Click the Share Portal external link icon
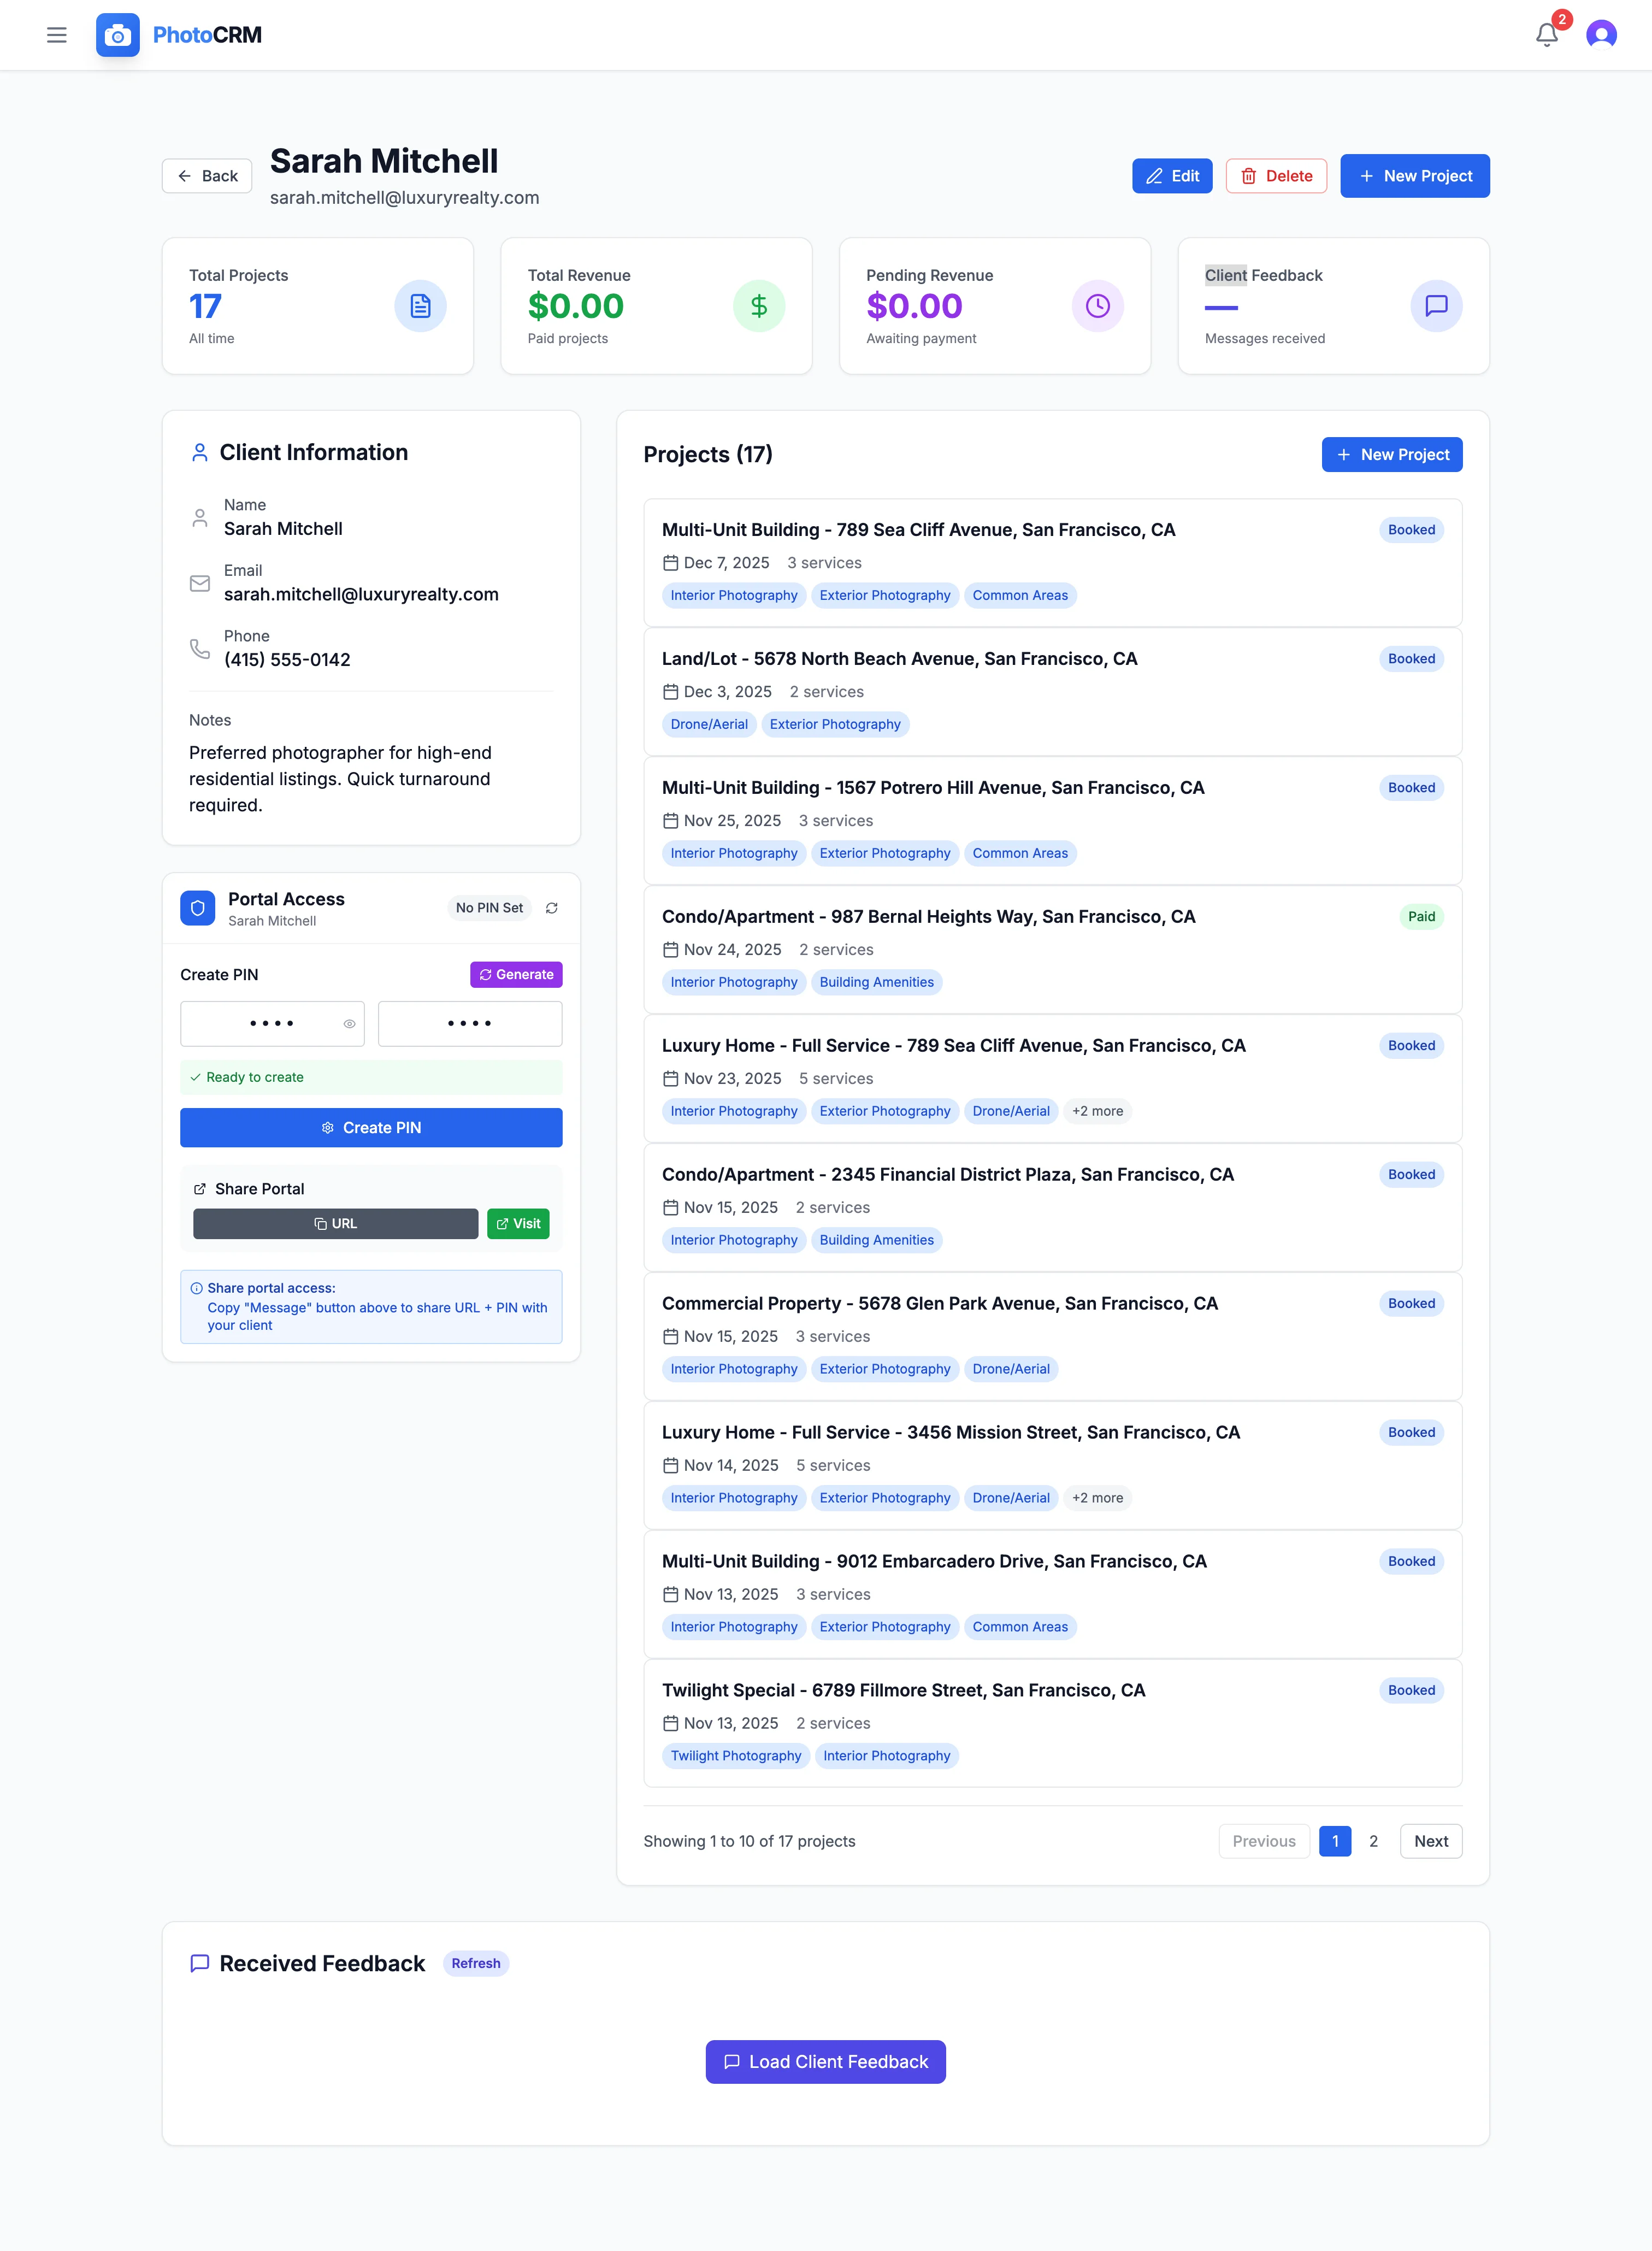This screenshot has width=1652, height=2251. (x=200, y=1189)
